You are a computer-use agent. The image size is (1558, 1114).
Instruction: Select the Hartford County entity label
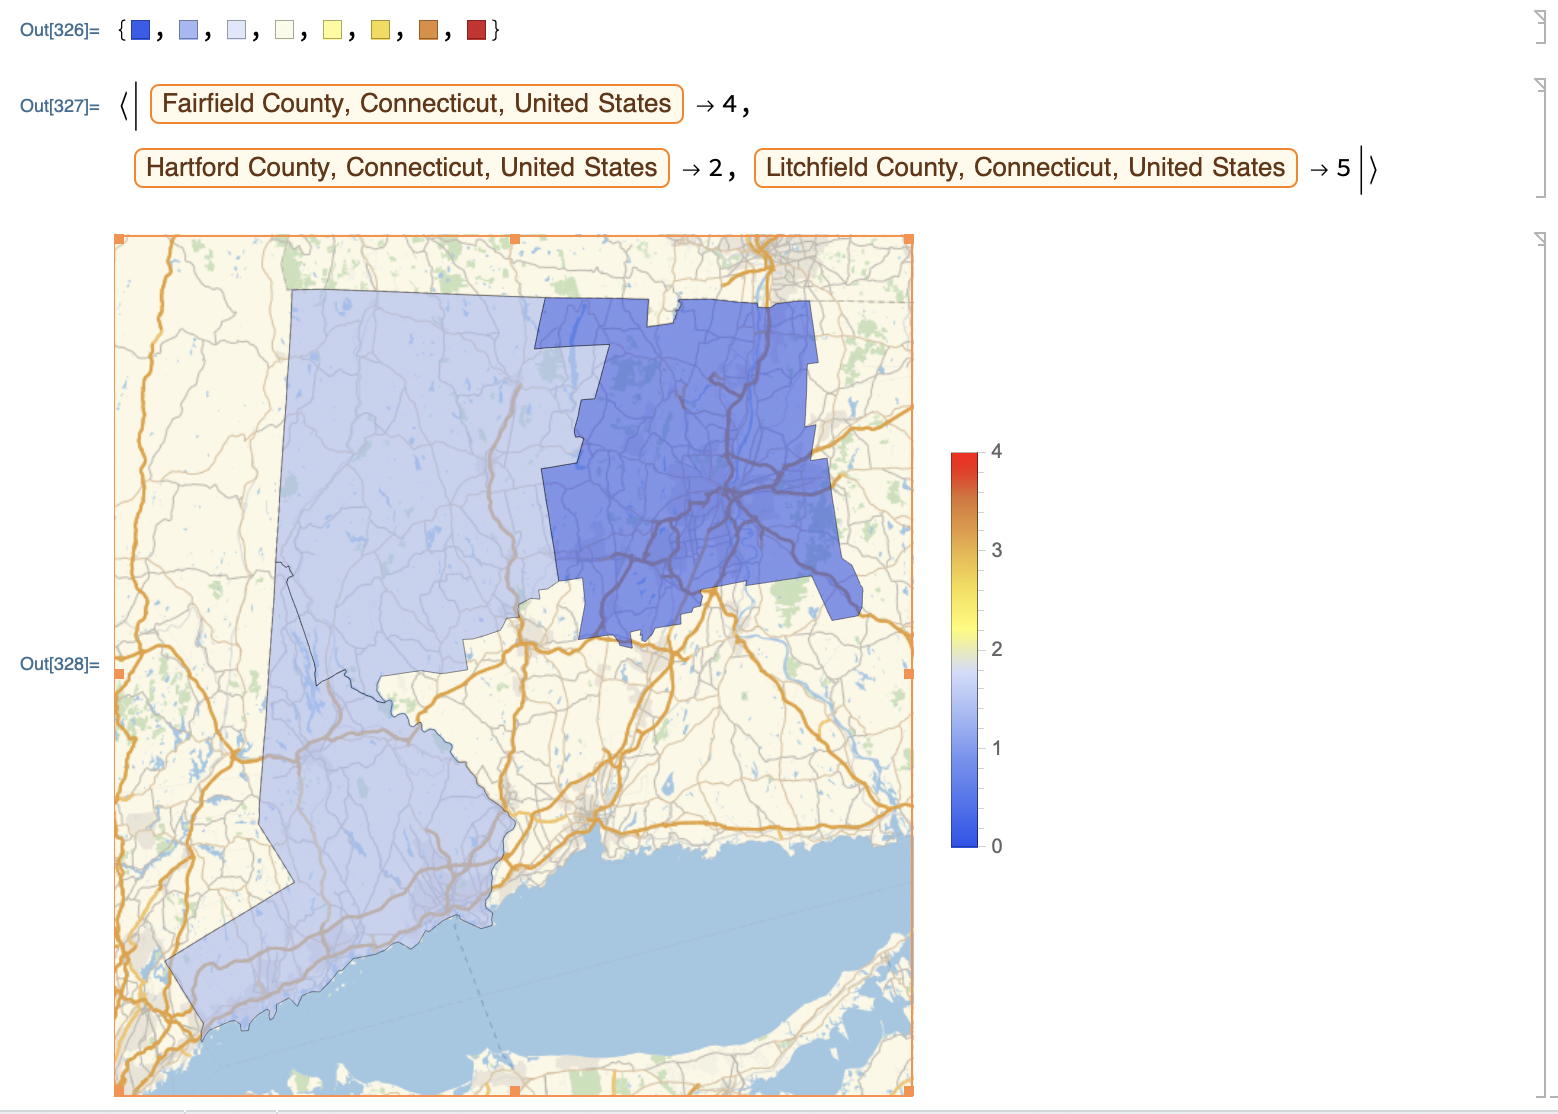coord(401,168)
